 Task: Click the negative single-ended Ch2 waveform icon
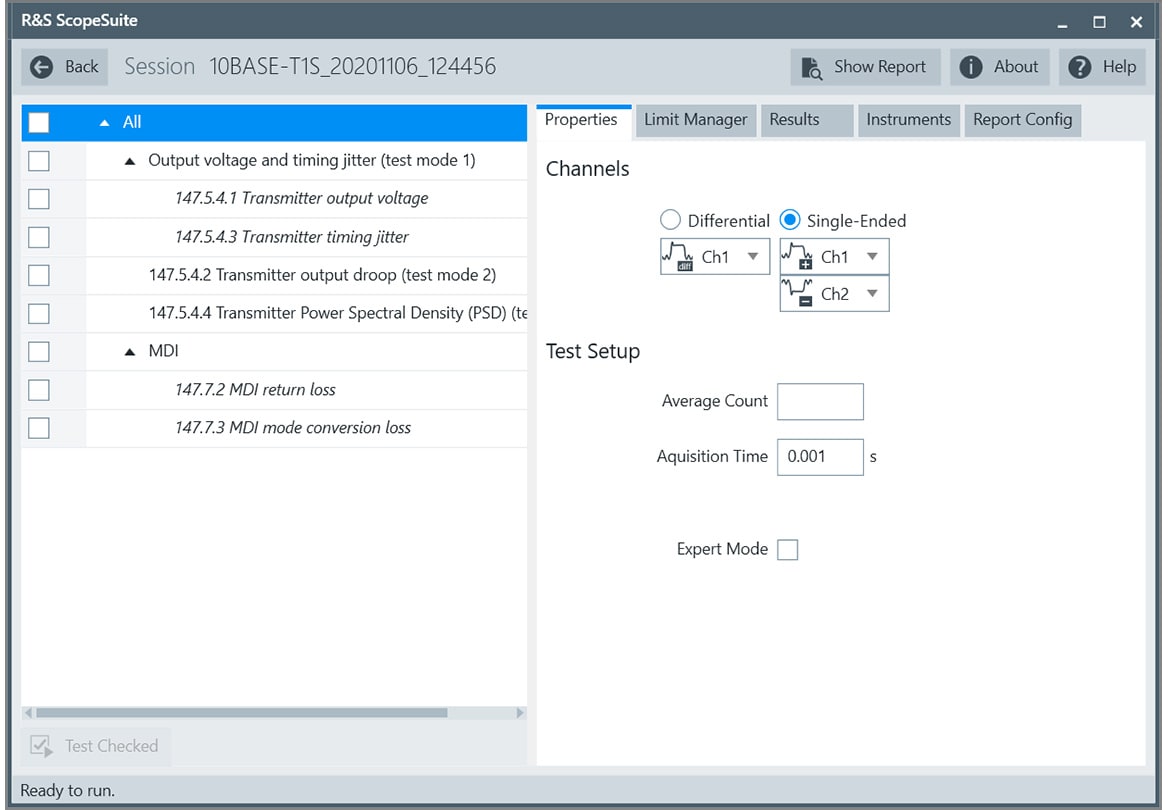click(x=797, y=293)
